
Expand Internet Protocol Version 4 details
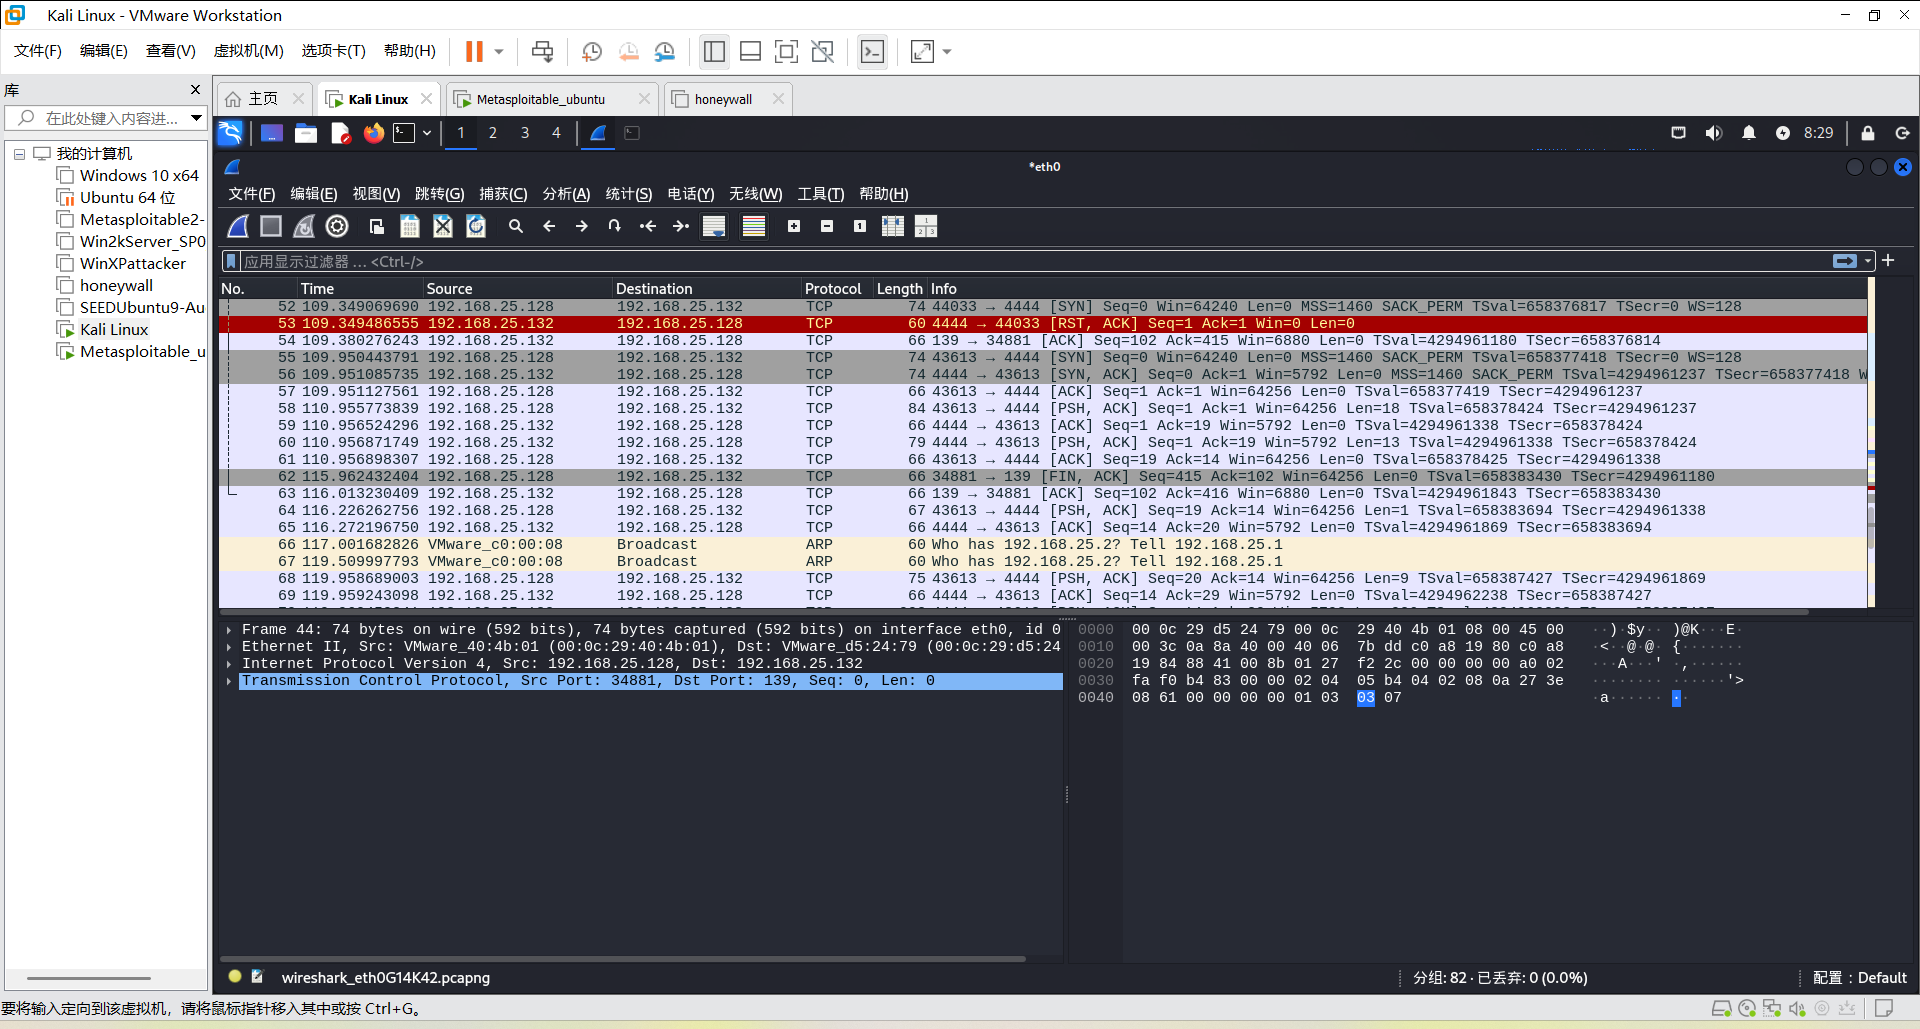tap(229, 664)
